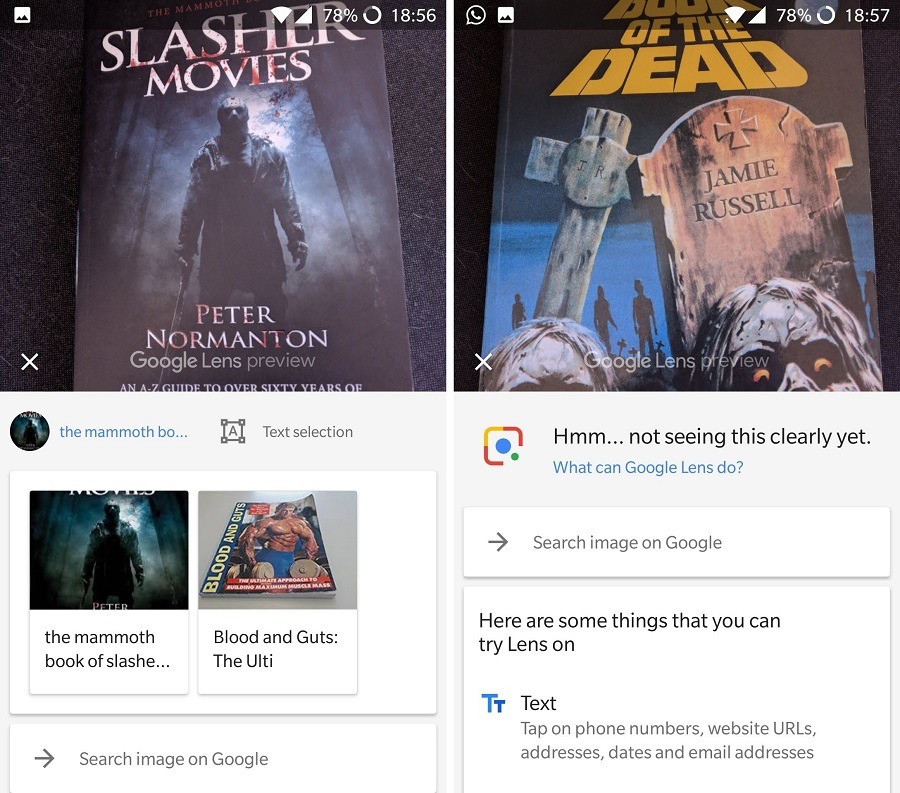Tap the image notification icon in the right status bar
This screenshot has width=900, height=793.
point(506,15)
